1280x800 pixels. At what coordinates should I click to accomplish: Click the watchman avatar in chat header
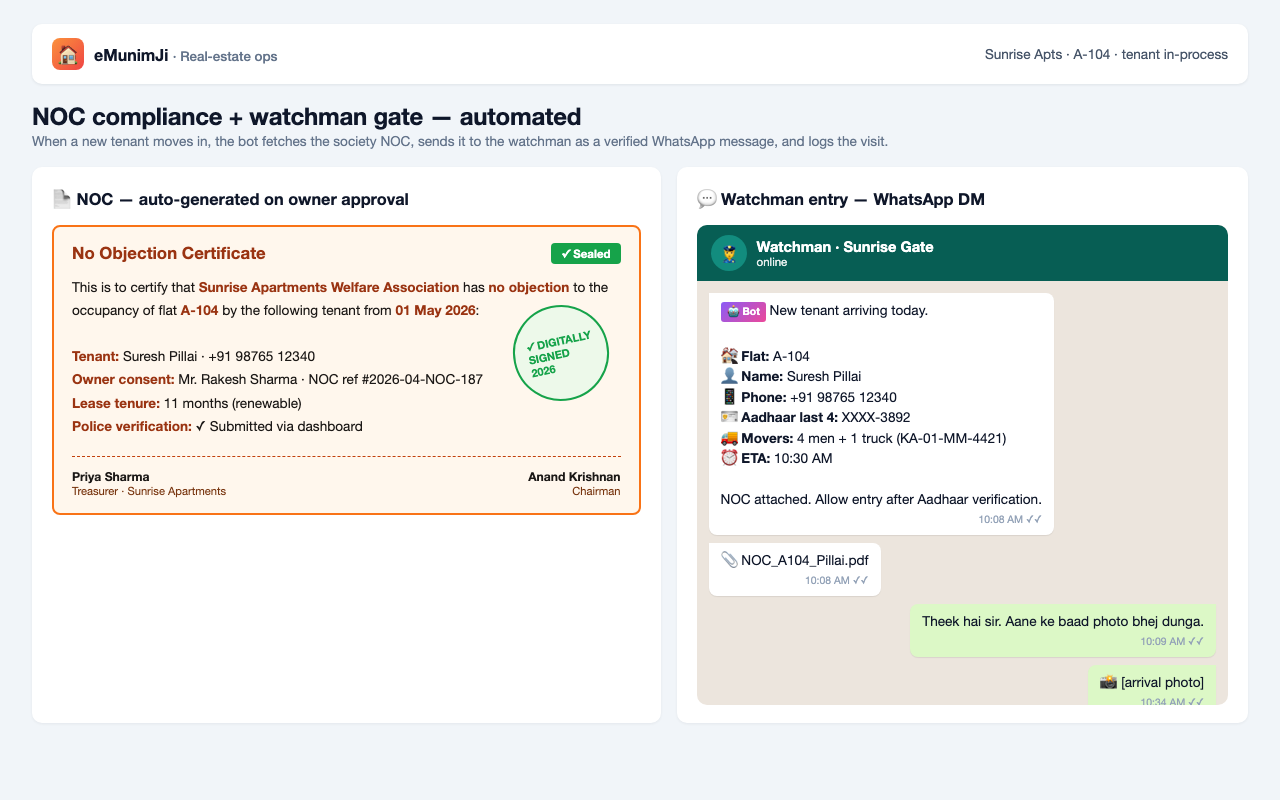point(729,253)
